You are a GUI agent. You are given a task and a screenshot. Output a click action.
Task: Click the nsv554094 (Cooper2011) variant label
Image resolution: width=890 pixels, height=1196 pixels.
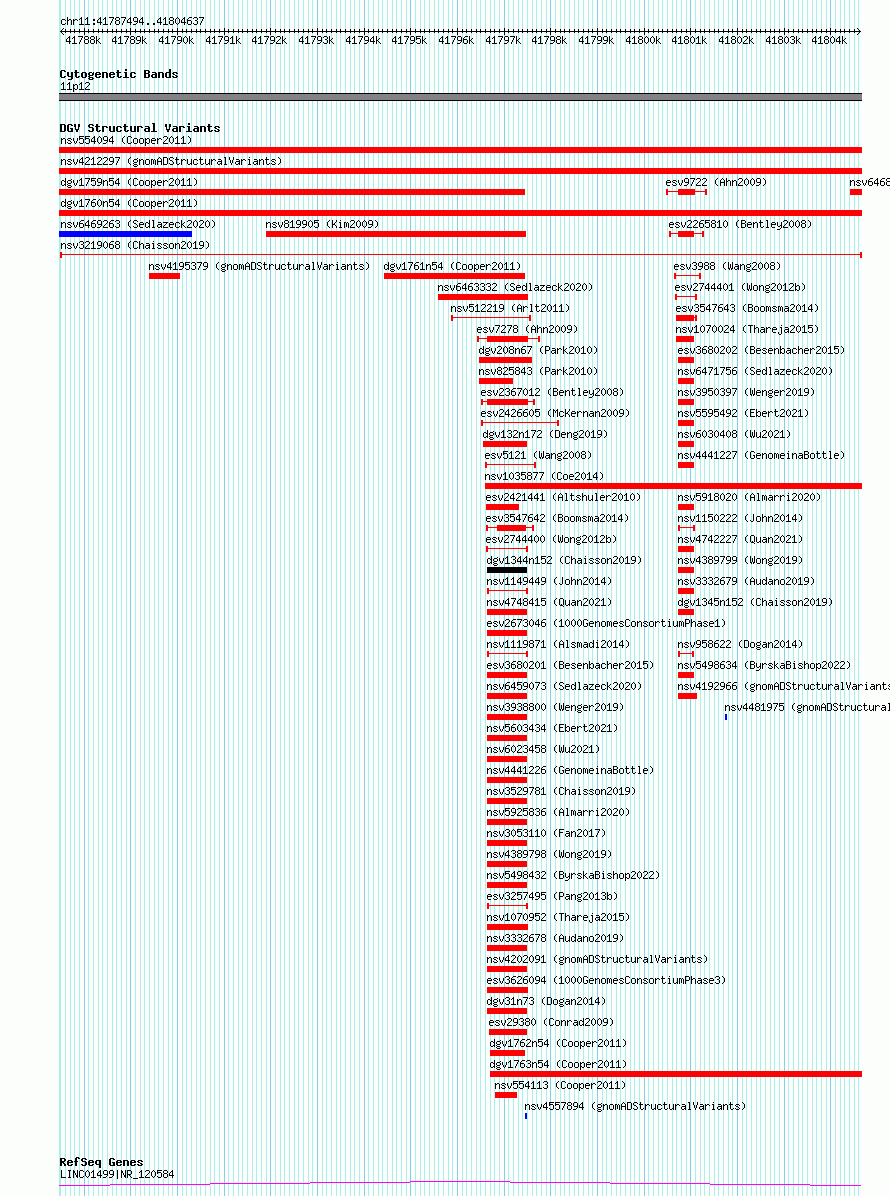tap(126, 140)
